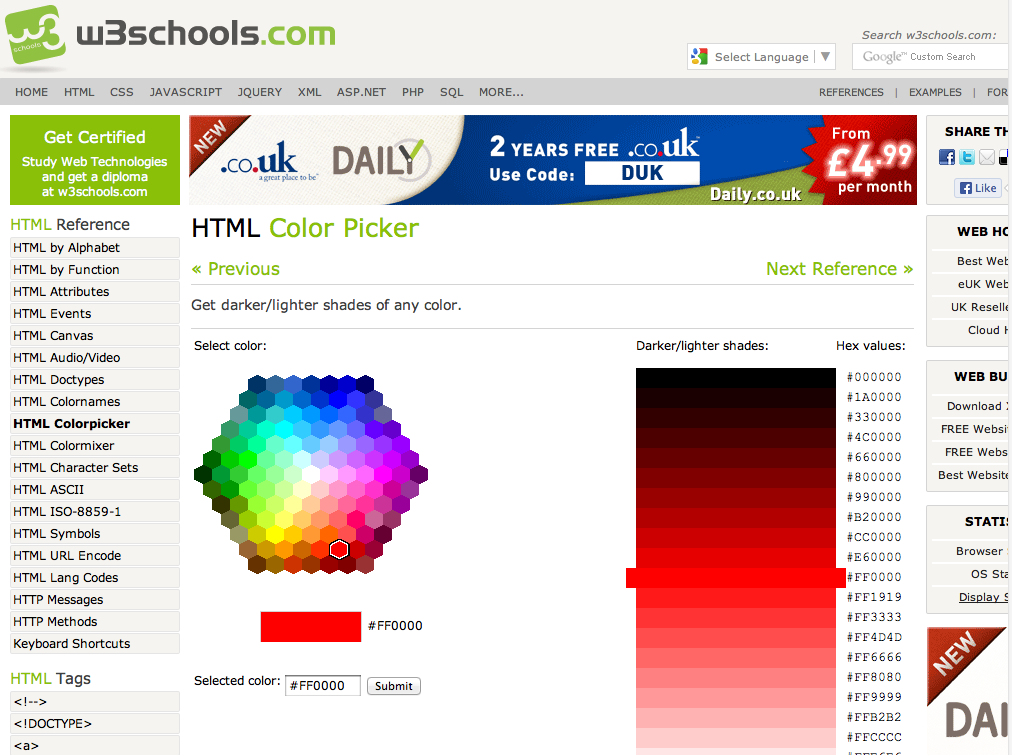
Task: Click REFERENCES in the top bar
Action: point(851,92)
